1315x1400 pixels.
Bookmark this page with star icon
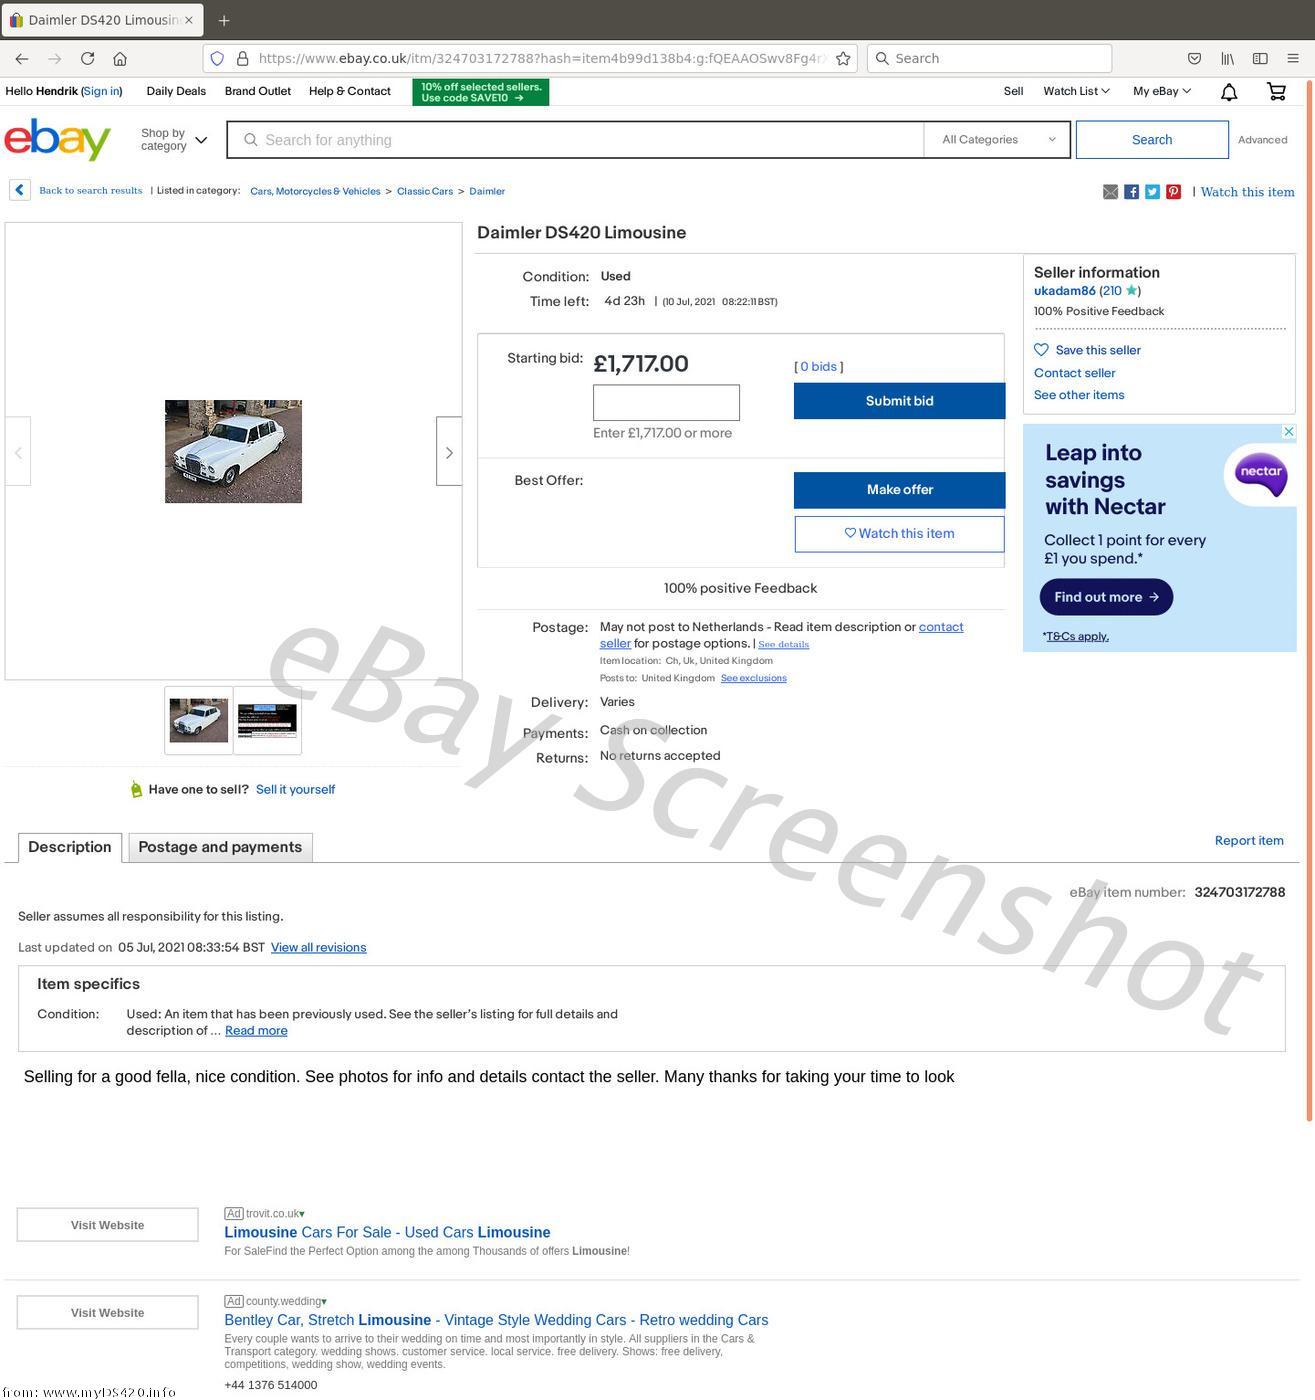[843, 59]
